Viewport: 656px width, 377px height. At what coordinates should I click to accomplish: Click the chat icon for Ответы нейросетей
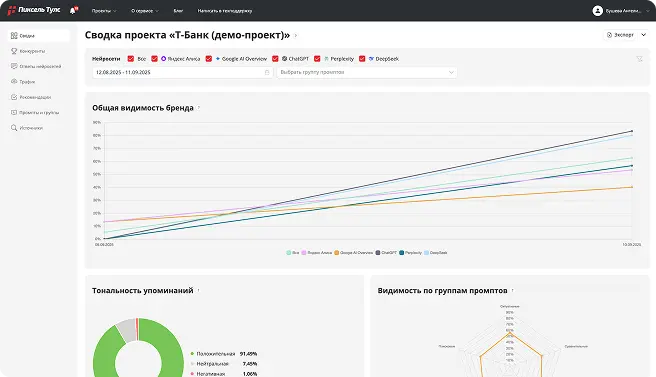pyautogui.click(x=14, y=66)
